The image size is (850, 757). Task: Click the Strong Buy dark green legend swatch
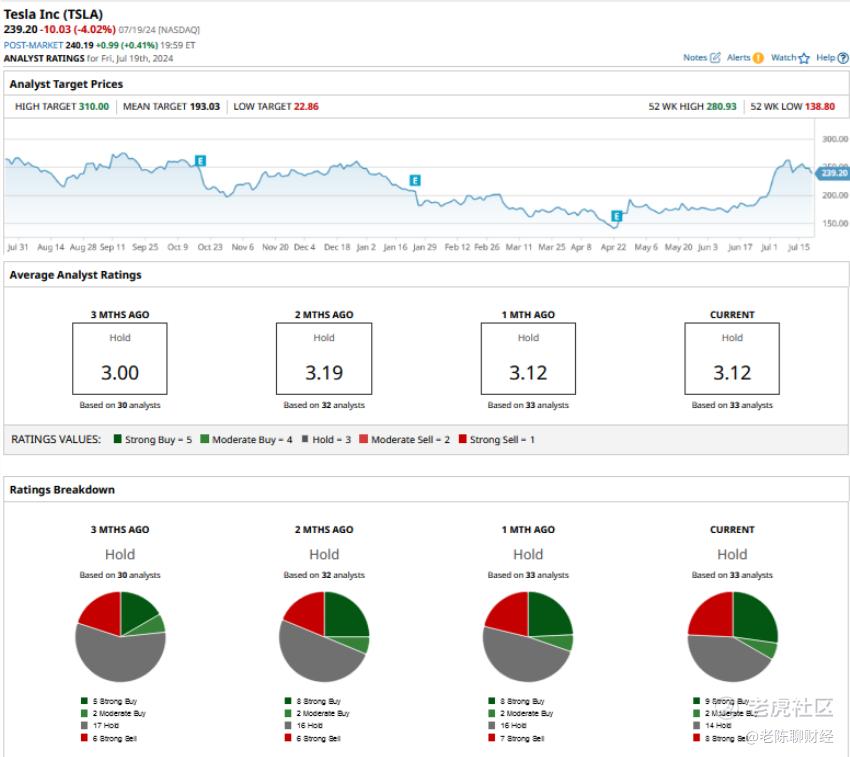click(x=118, y=439)
